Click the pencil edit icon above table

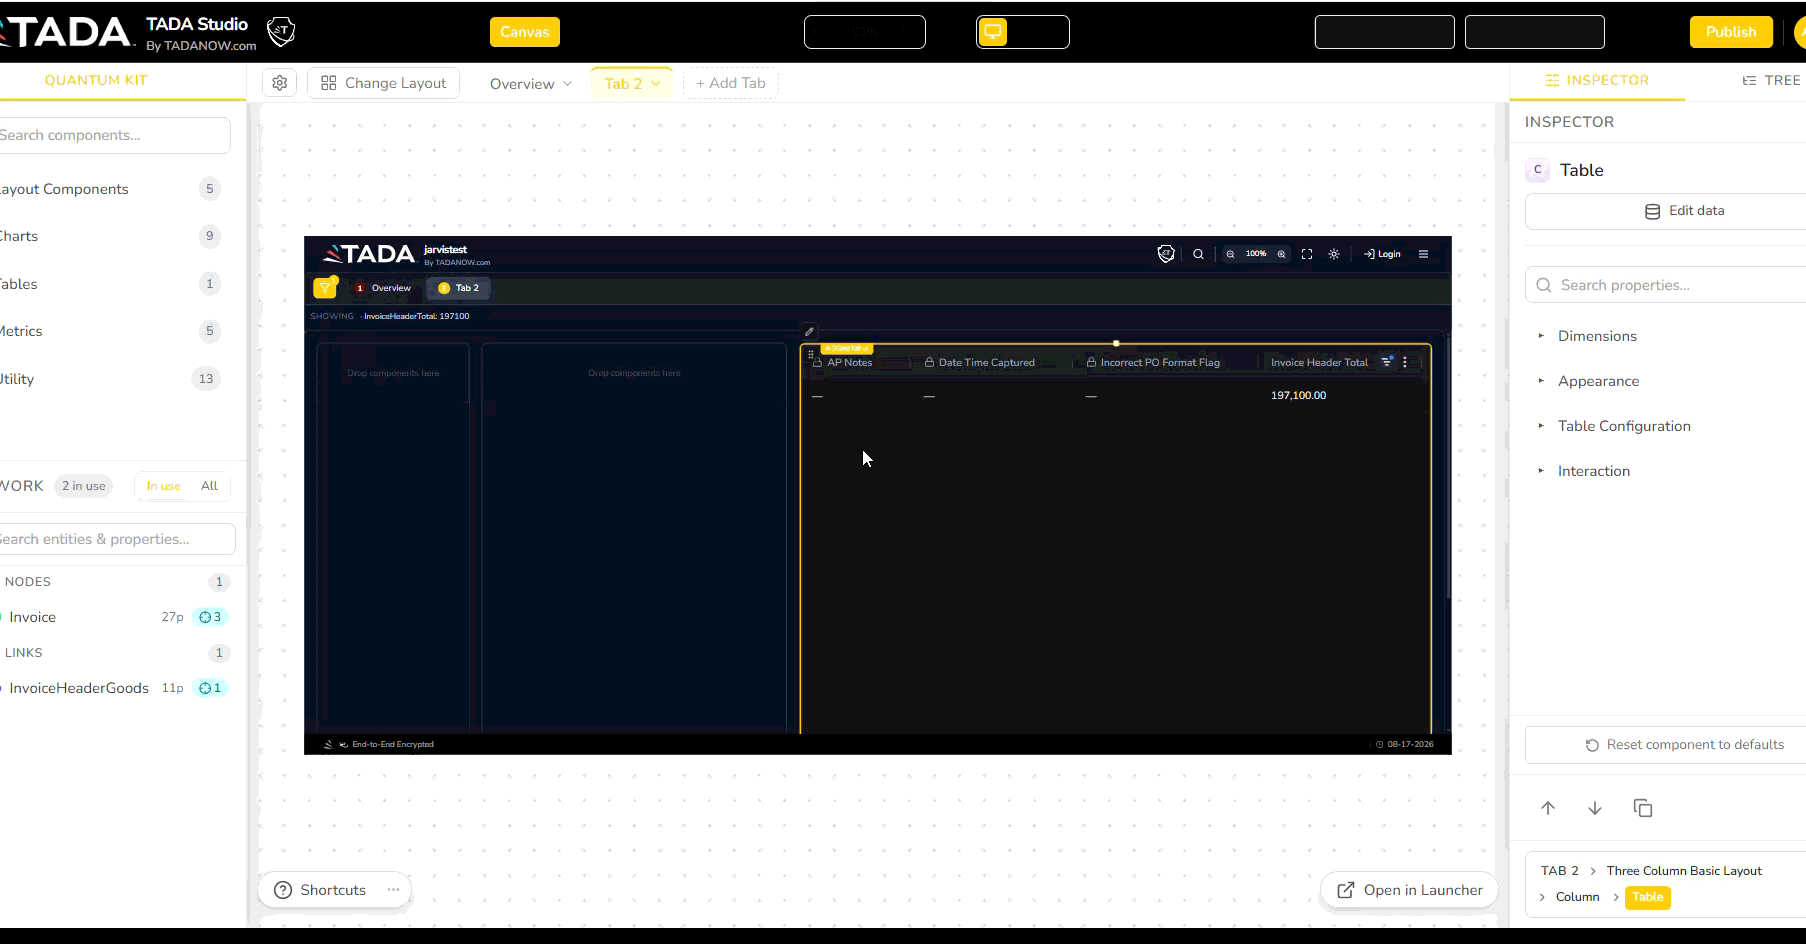[809, 332]
